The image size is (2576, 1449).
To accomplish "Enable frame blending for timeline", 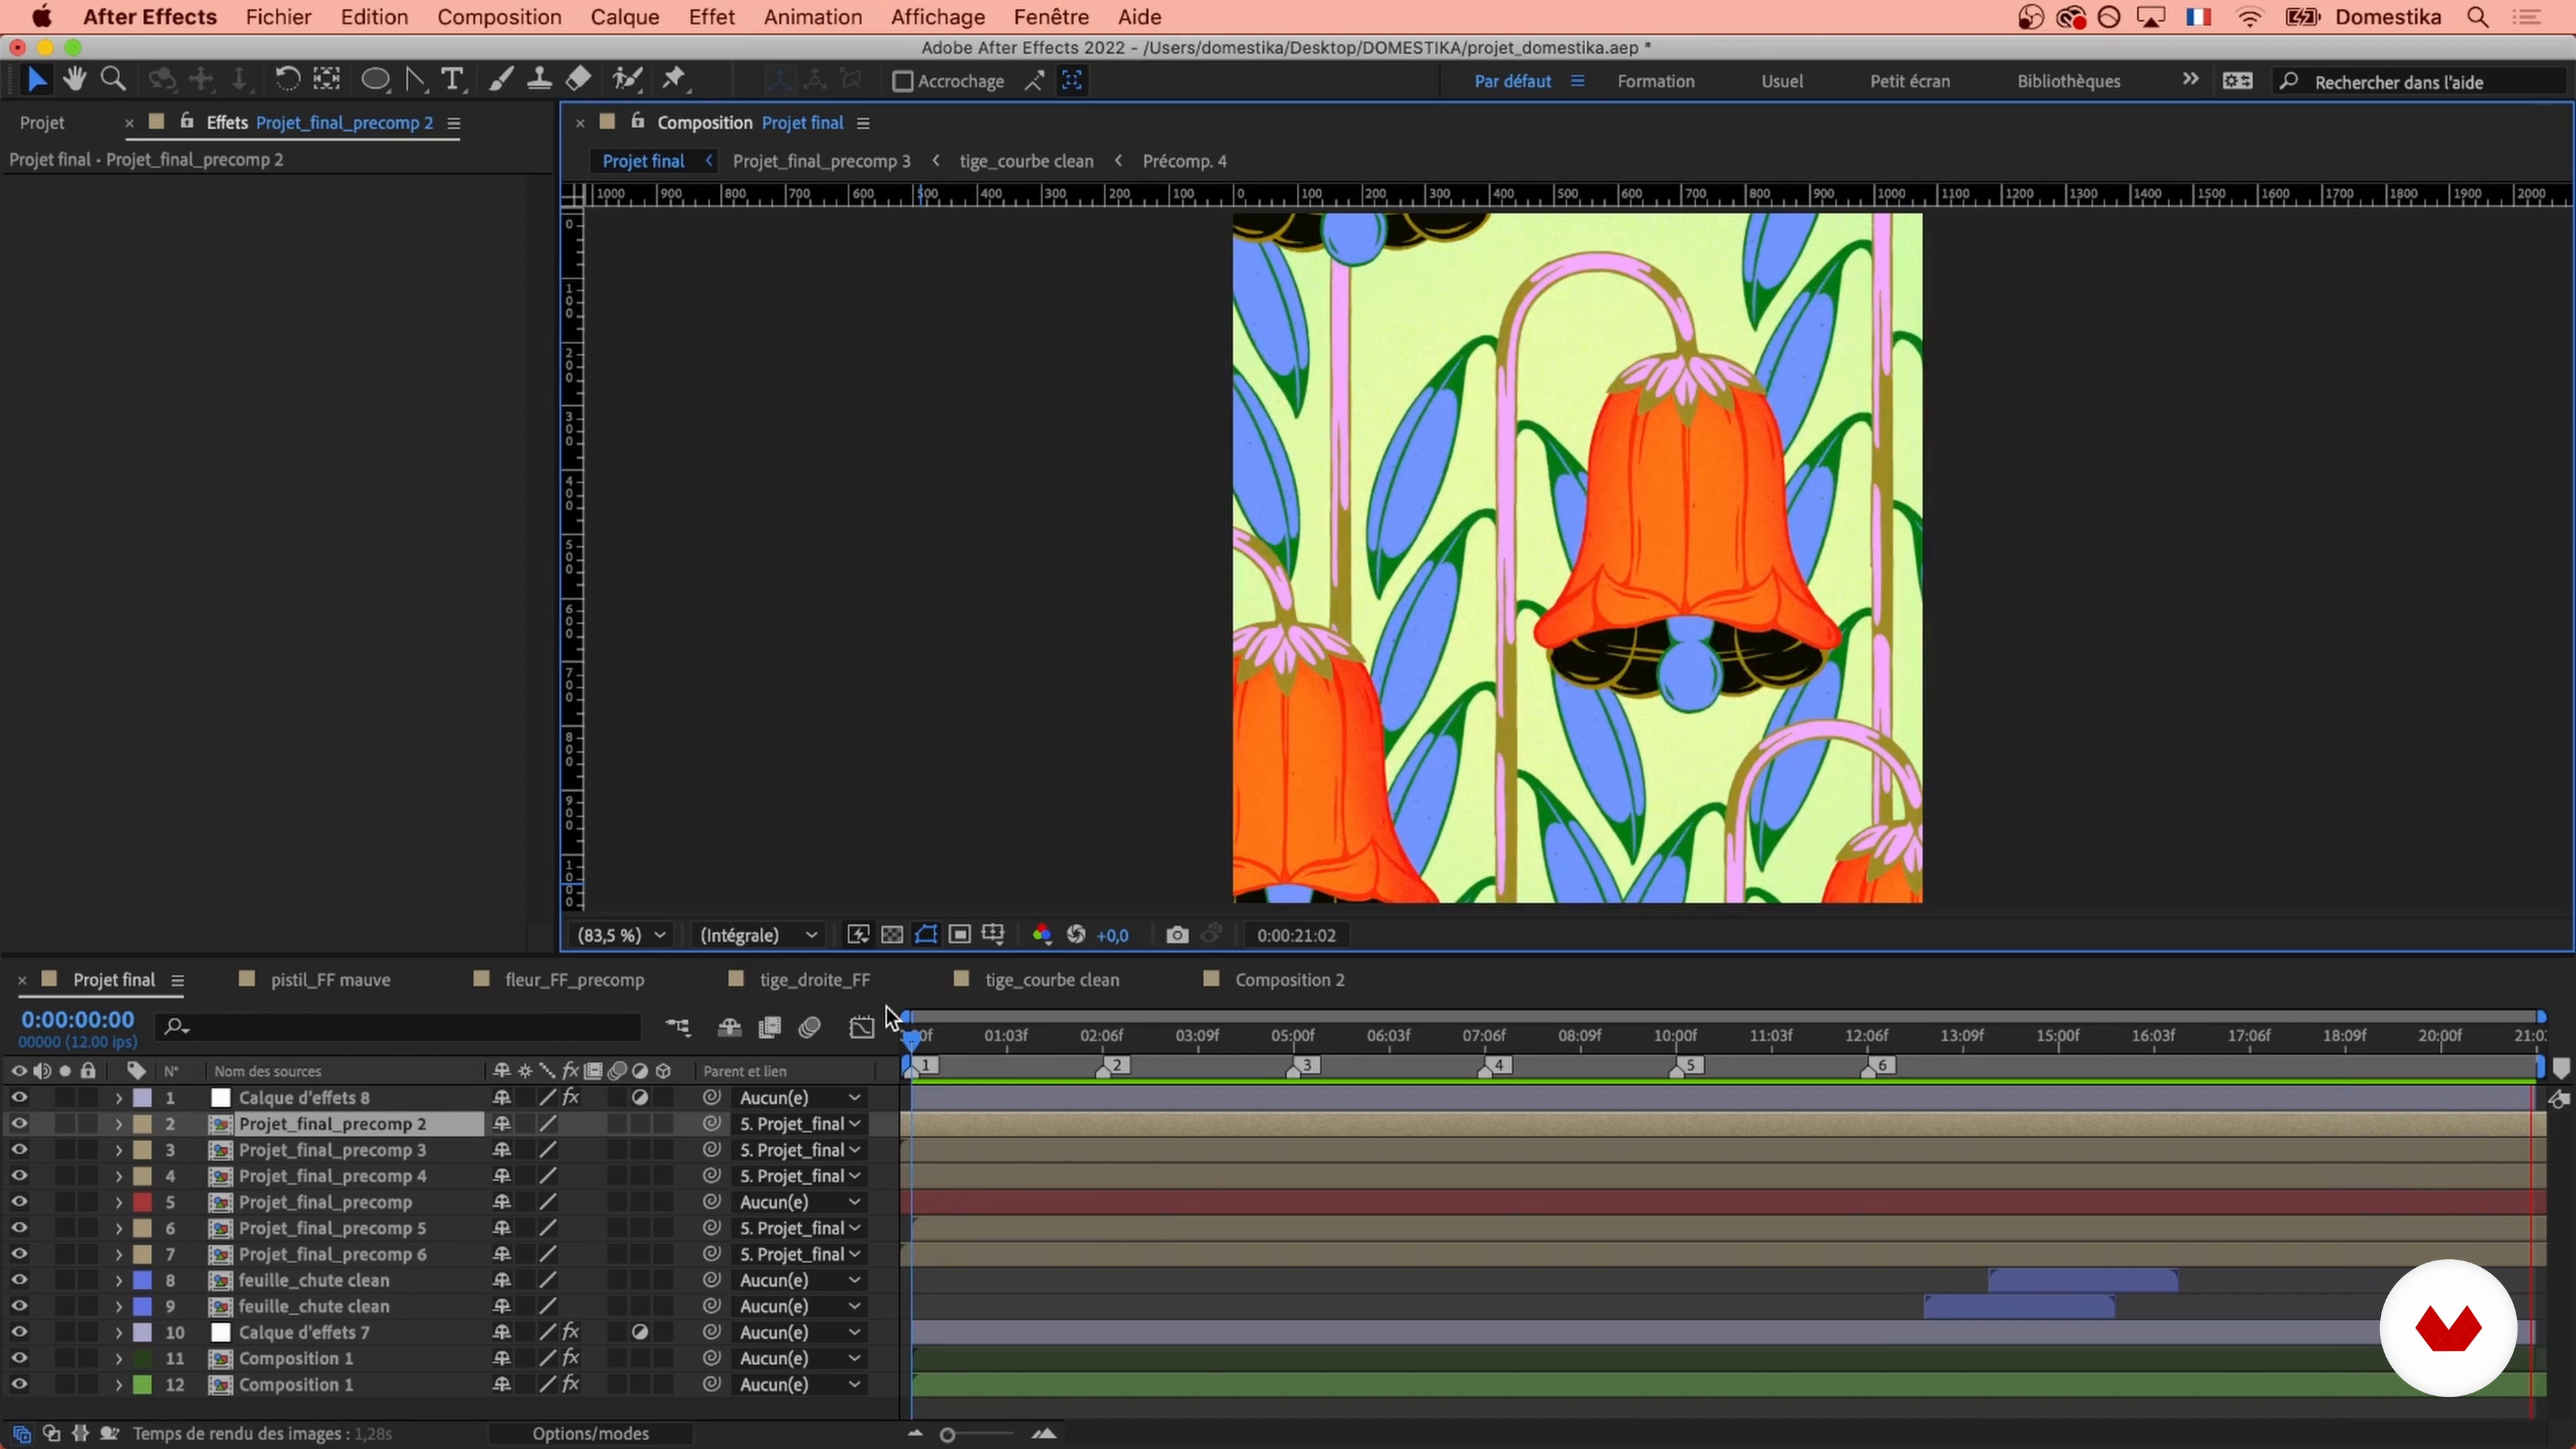I will (x=769, y=1027).
